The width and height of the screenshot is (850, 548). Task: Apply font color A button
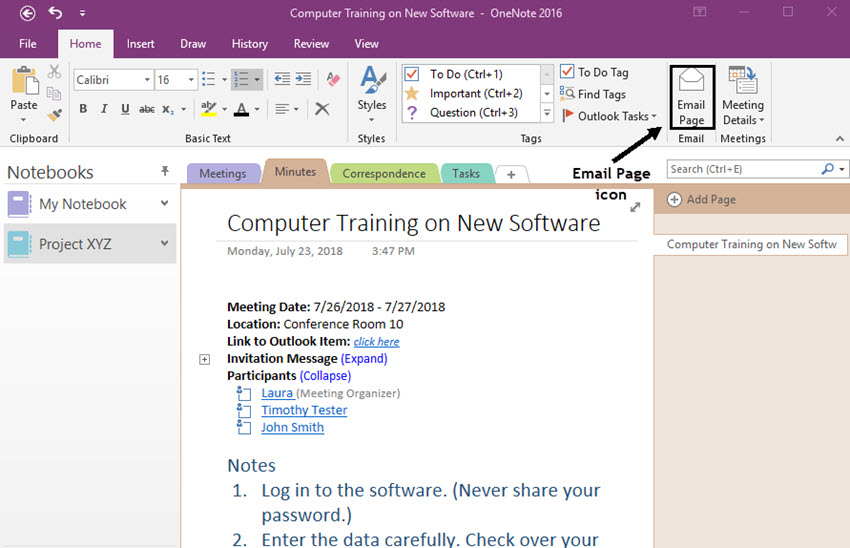click(x=241, y=109)
